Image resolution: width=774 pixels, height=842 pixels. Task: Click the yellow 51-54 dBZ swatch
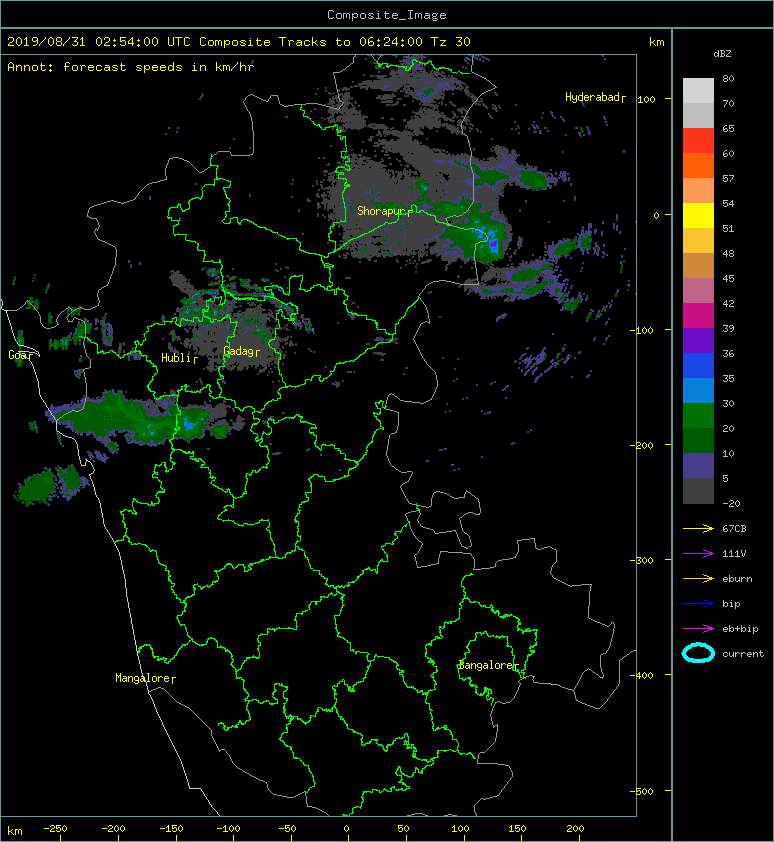[x=698, y=216]
